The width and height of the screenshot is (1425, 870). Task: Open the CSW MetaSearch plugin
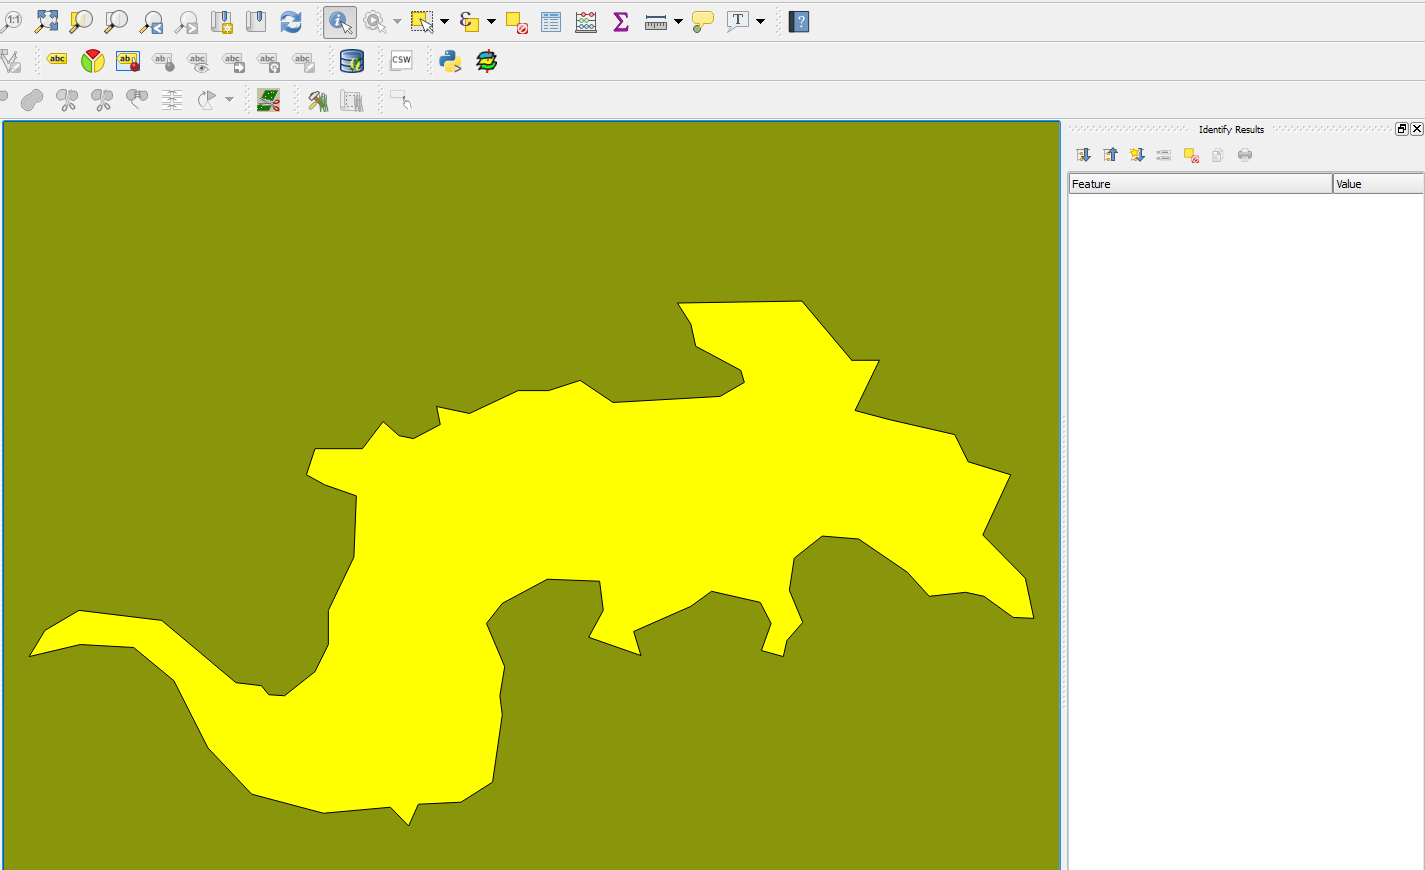pyautogui.click(x=401, y=61)
